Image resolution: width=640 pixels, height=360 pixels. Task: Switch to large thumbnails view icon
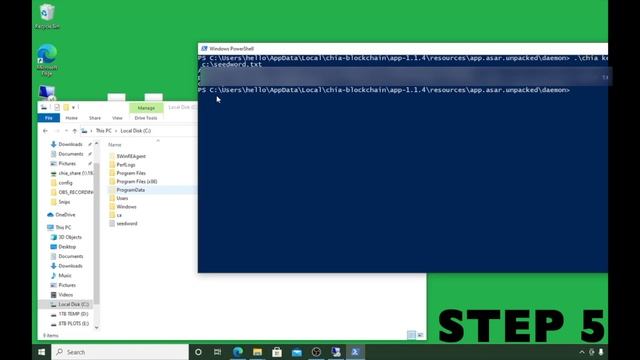pos(420,335)
